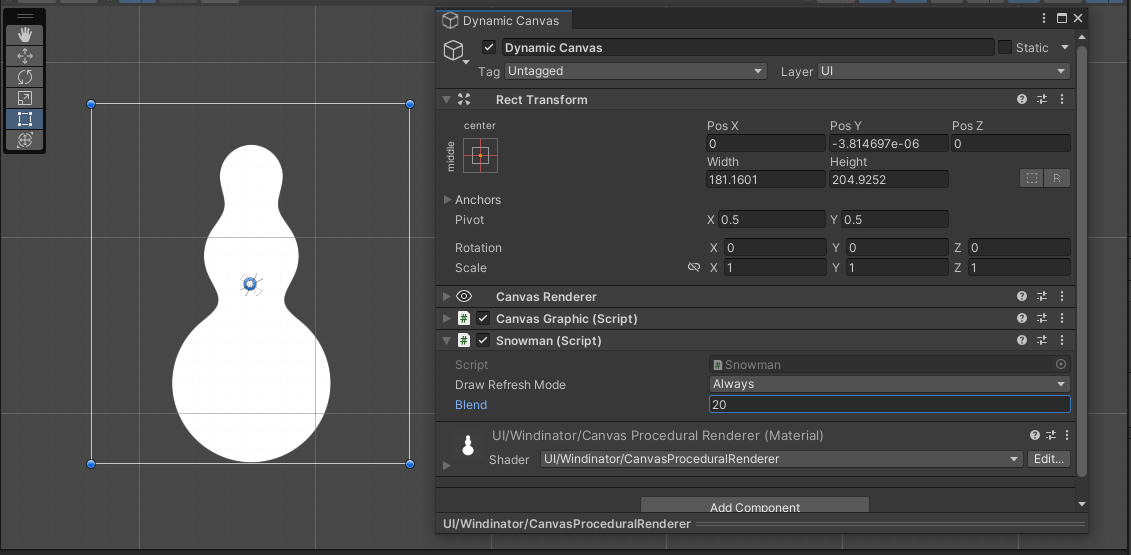
Task: Select the Transform tool
Action: point(25,139)
